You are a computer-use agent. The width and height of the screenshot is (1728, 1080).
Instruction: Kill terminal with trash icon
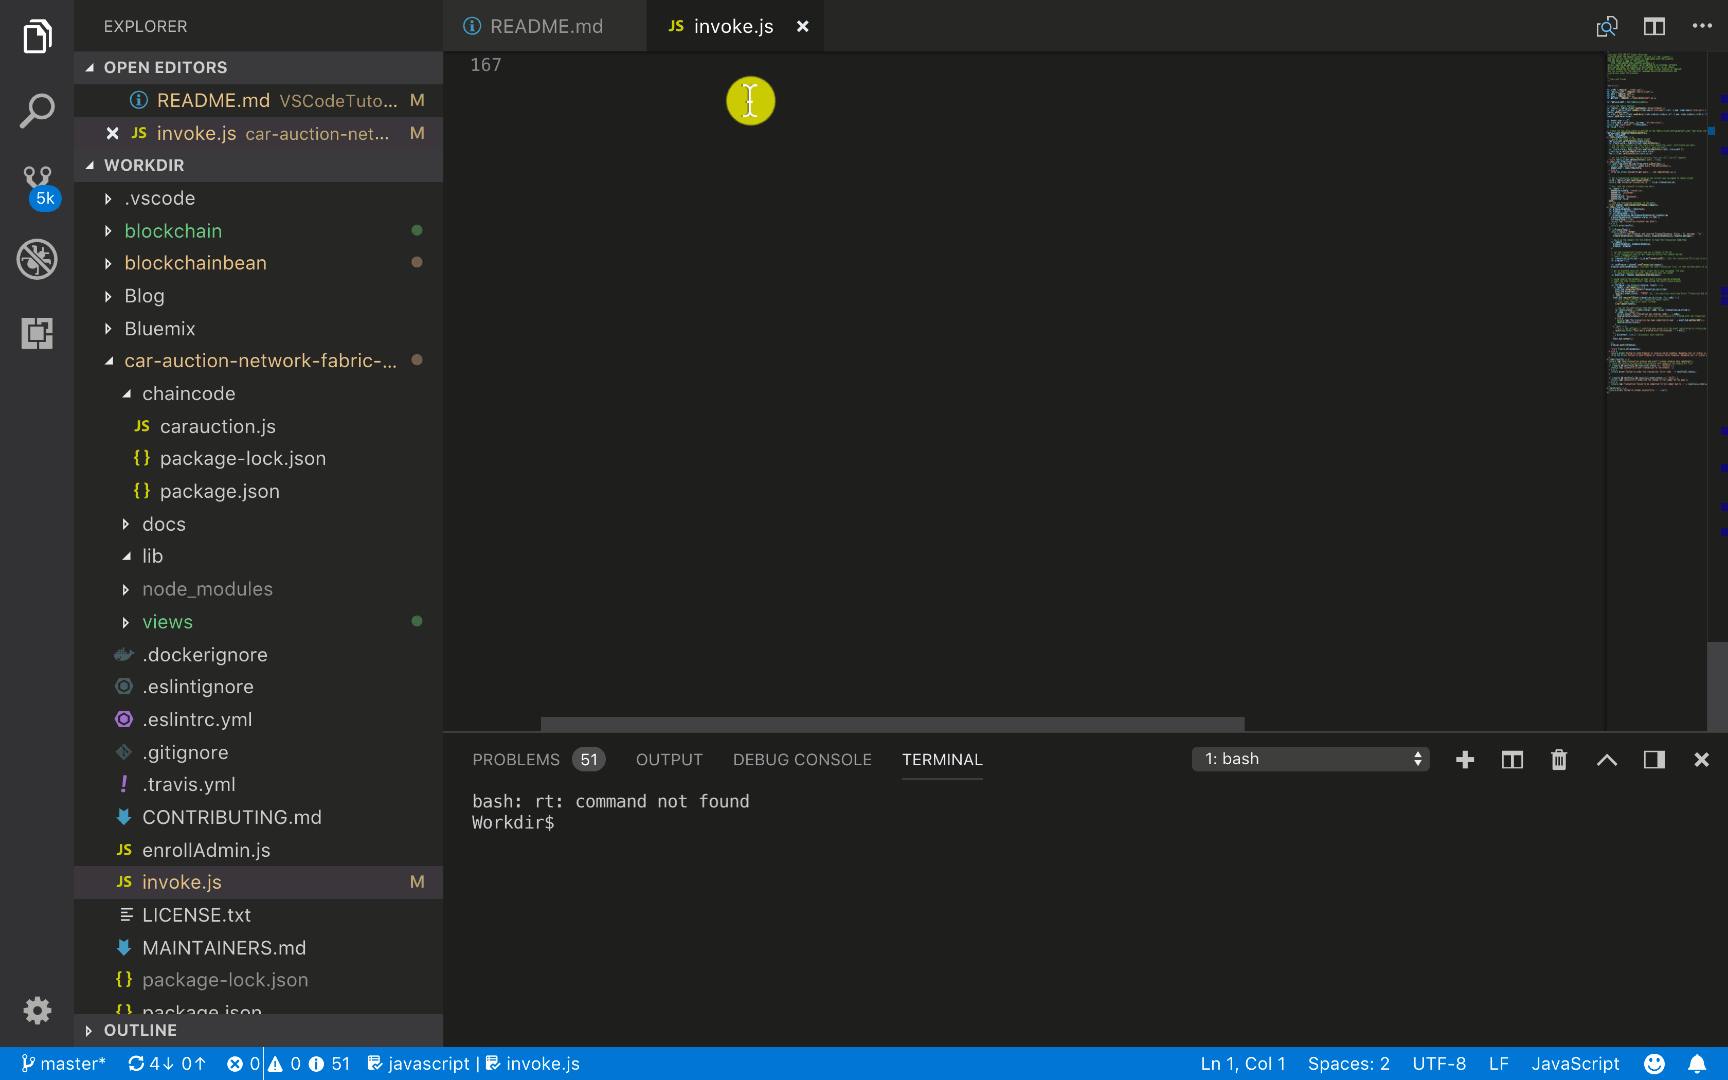tap(1559, 760)
